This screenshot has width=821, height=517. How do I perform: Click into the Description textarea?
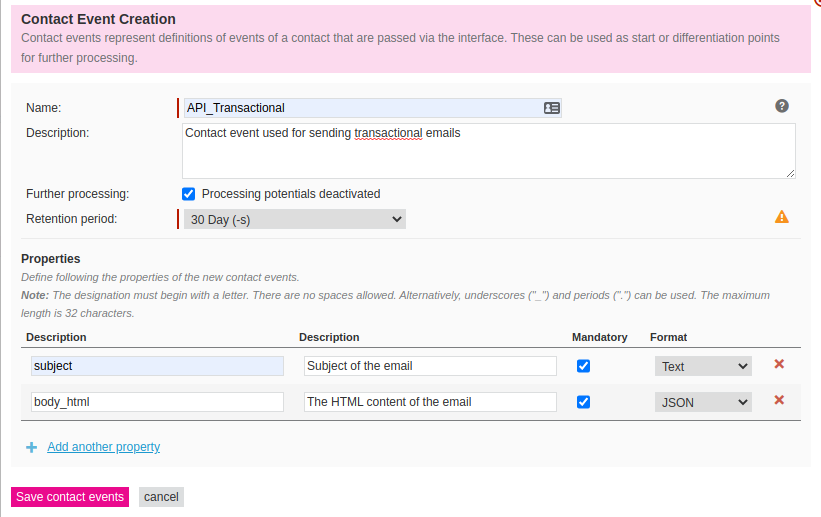[489, 151]
